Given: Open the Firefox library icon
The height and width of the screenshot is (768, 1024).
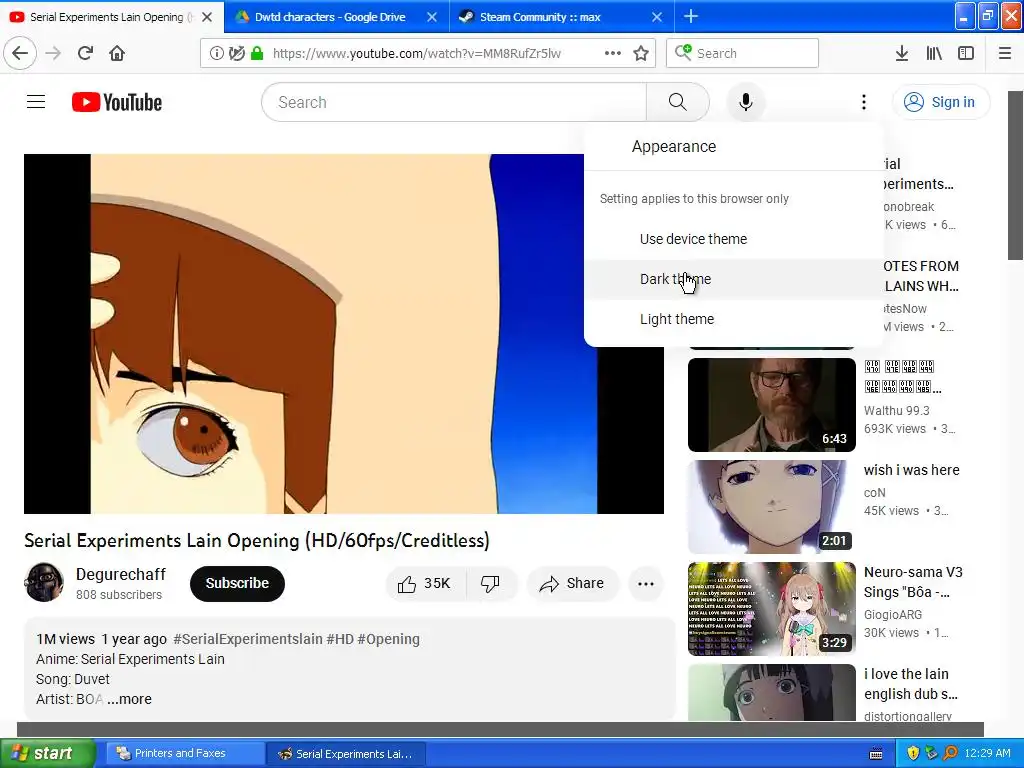Looking at the screenshot, I should point(934,53).
